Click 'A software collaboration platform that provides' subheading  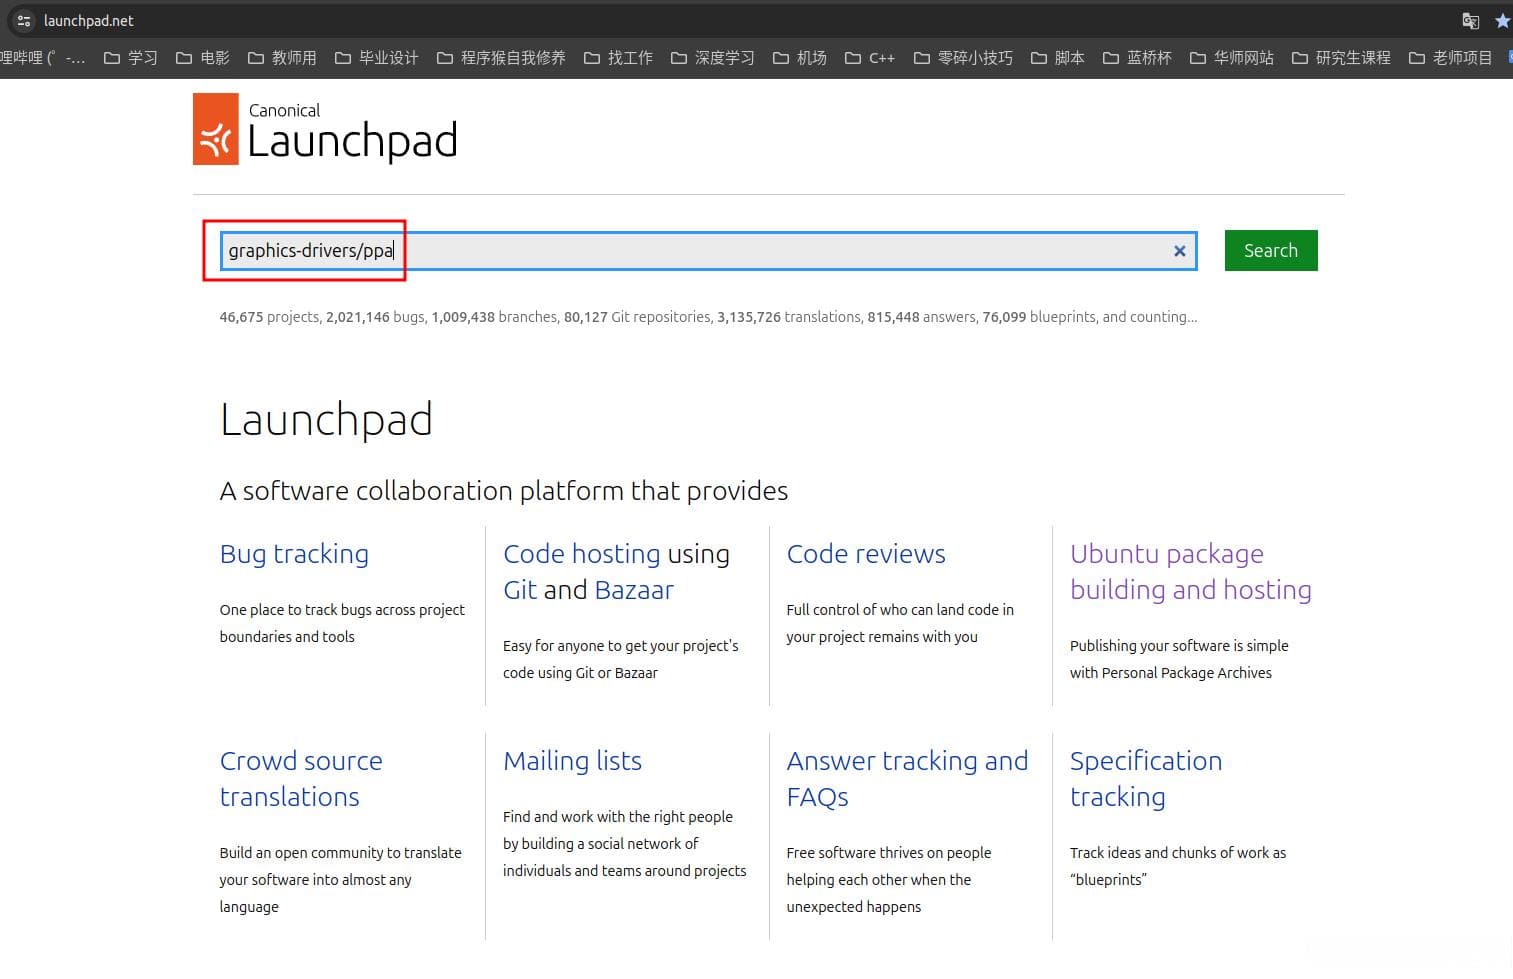point(504,491)
